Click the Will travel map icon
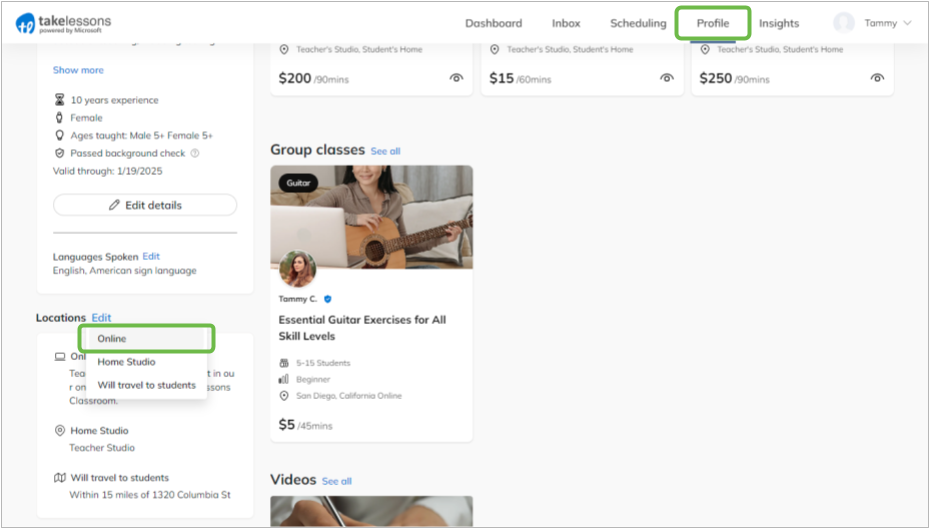Viewport: 930px width, 529px height. click(60, 477)
